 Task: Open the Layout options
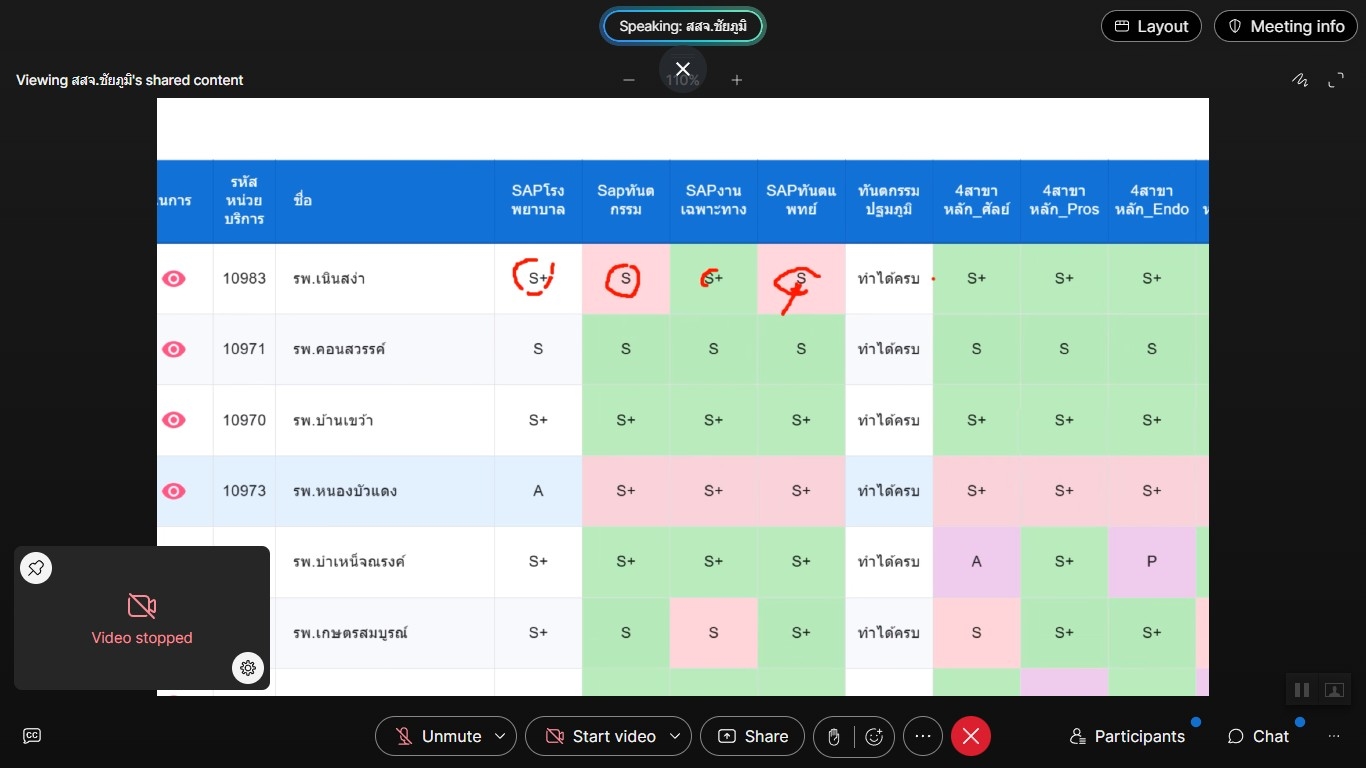(1151, 26)
